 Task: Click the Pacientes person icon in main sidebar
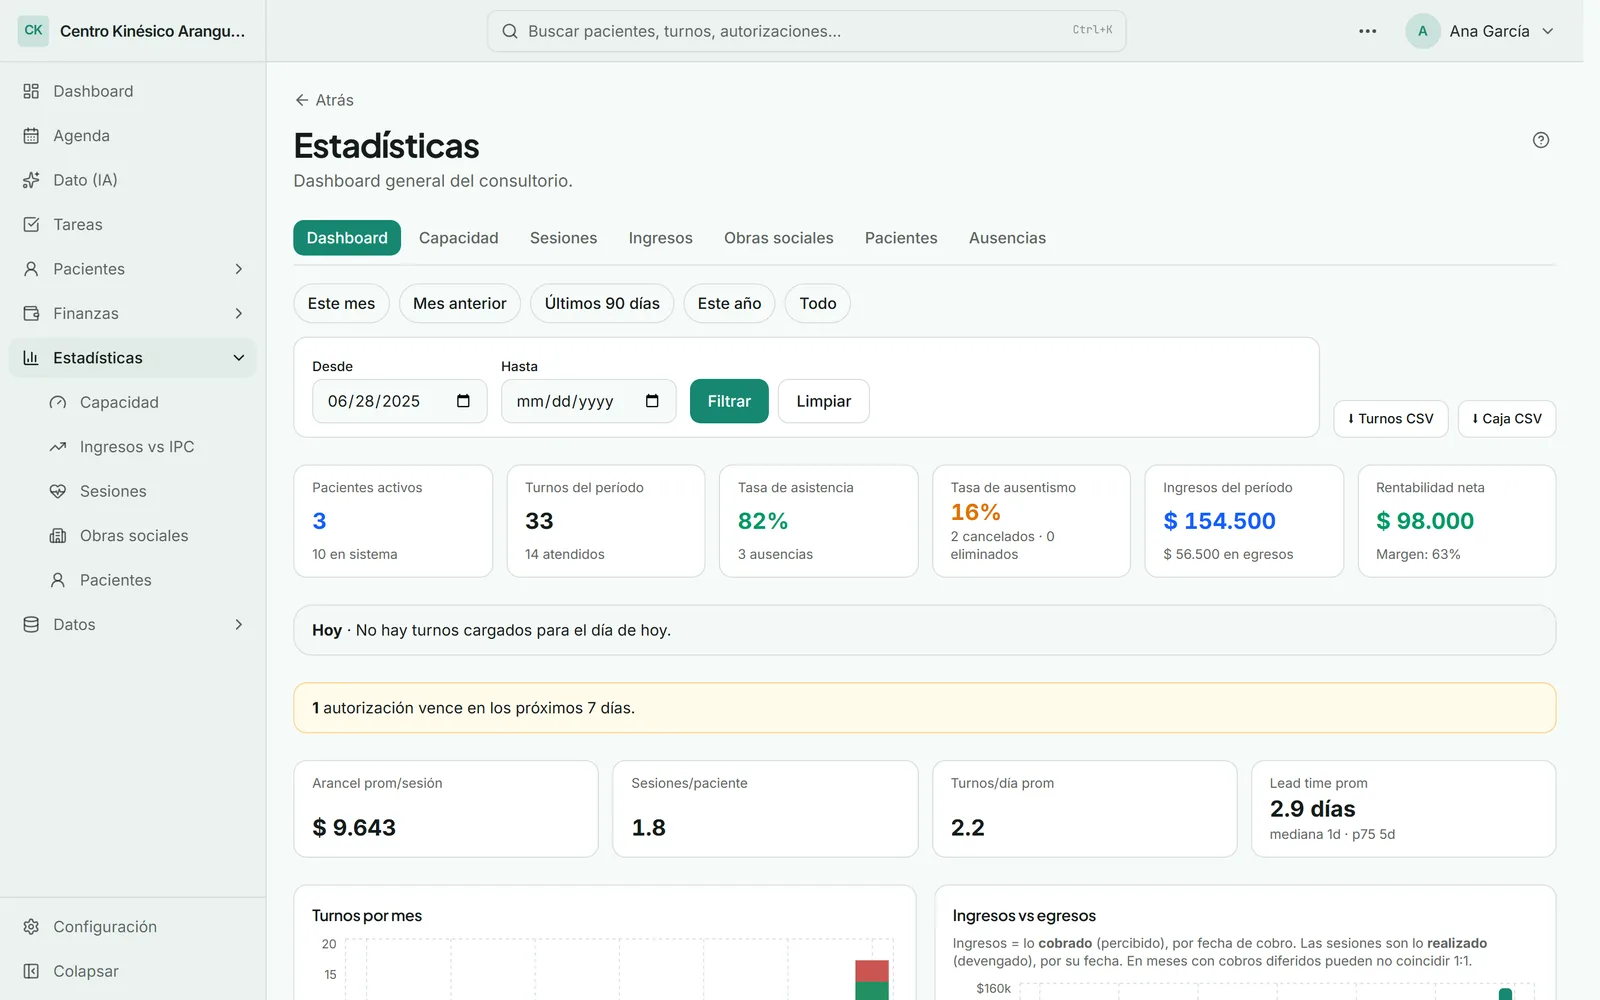(x=31, y=269)
